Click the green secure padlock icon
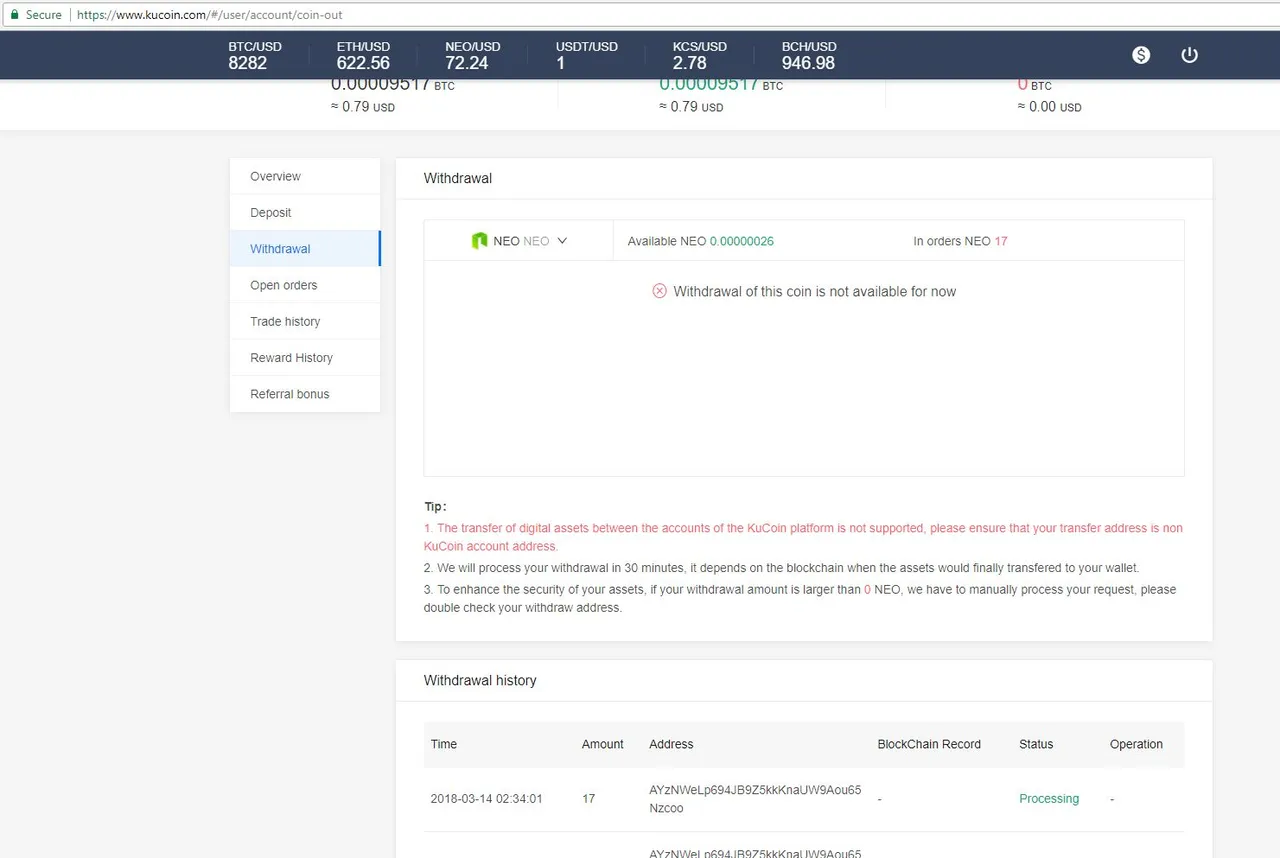Image resolution: width=1280 pixels, height=858 pixels. pos(15,15)
